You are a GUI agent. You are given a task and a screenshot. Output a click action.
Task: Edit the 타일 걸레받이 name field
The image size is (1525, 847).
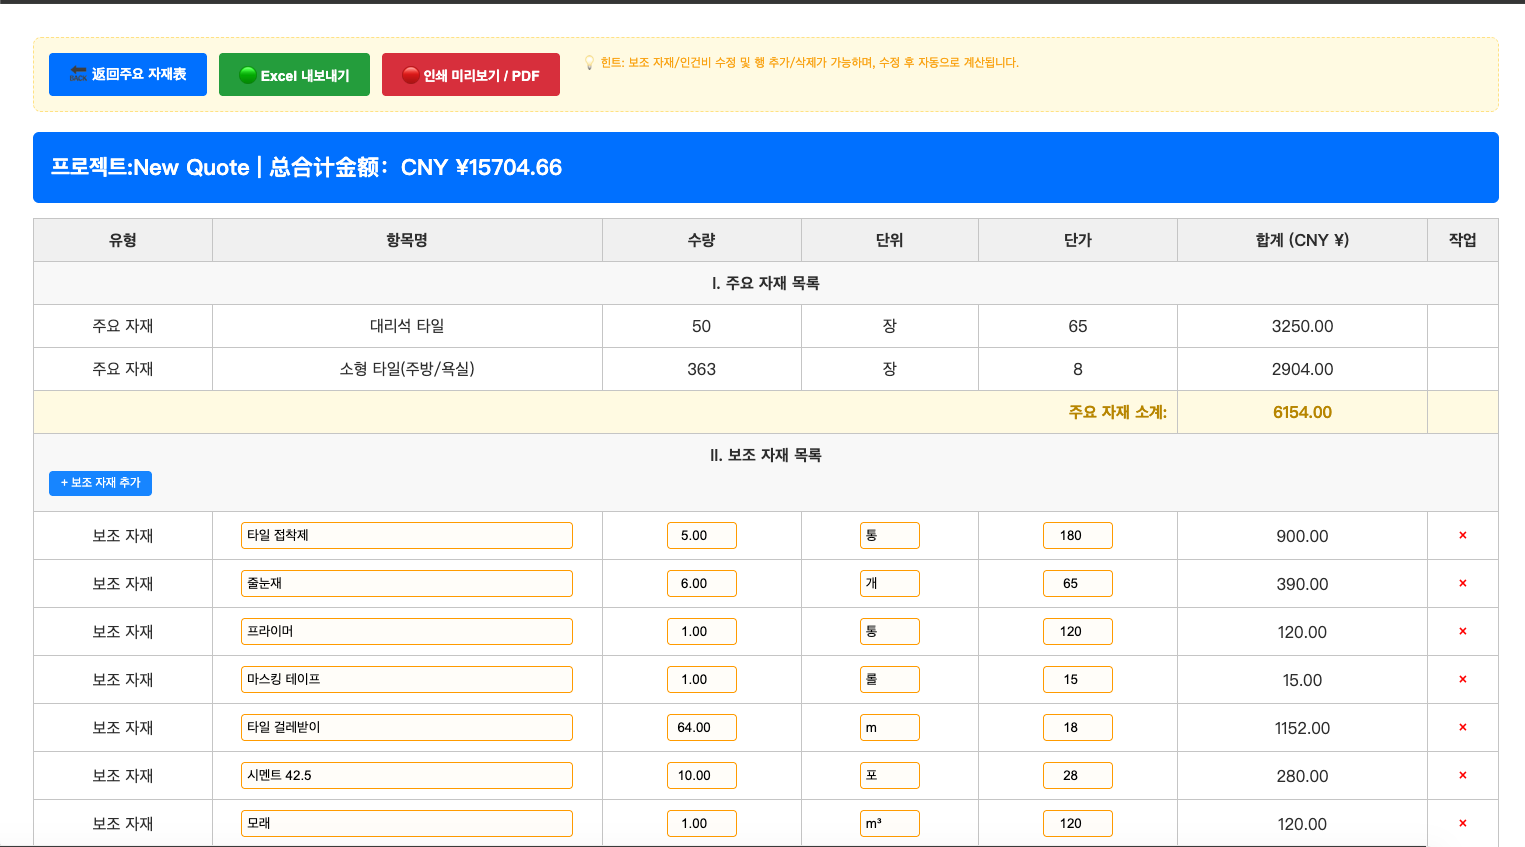click(407, 727)
